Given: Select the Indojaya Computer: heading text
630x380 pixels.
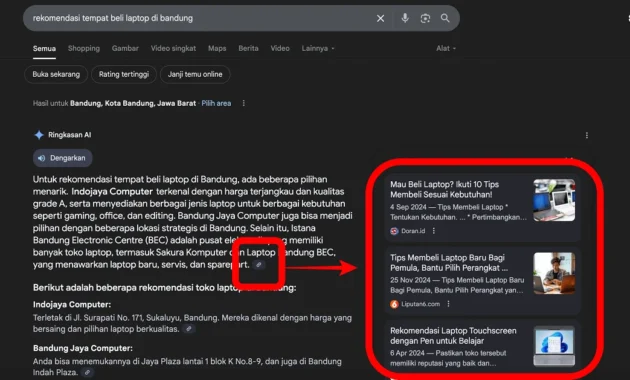Looking at the screenshot, I should pyautogui.click(x=72, y=304).
